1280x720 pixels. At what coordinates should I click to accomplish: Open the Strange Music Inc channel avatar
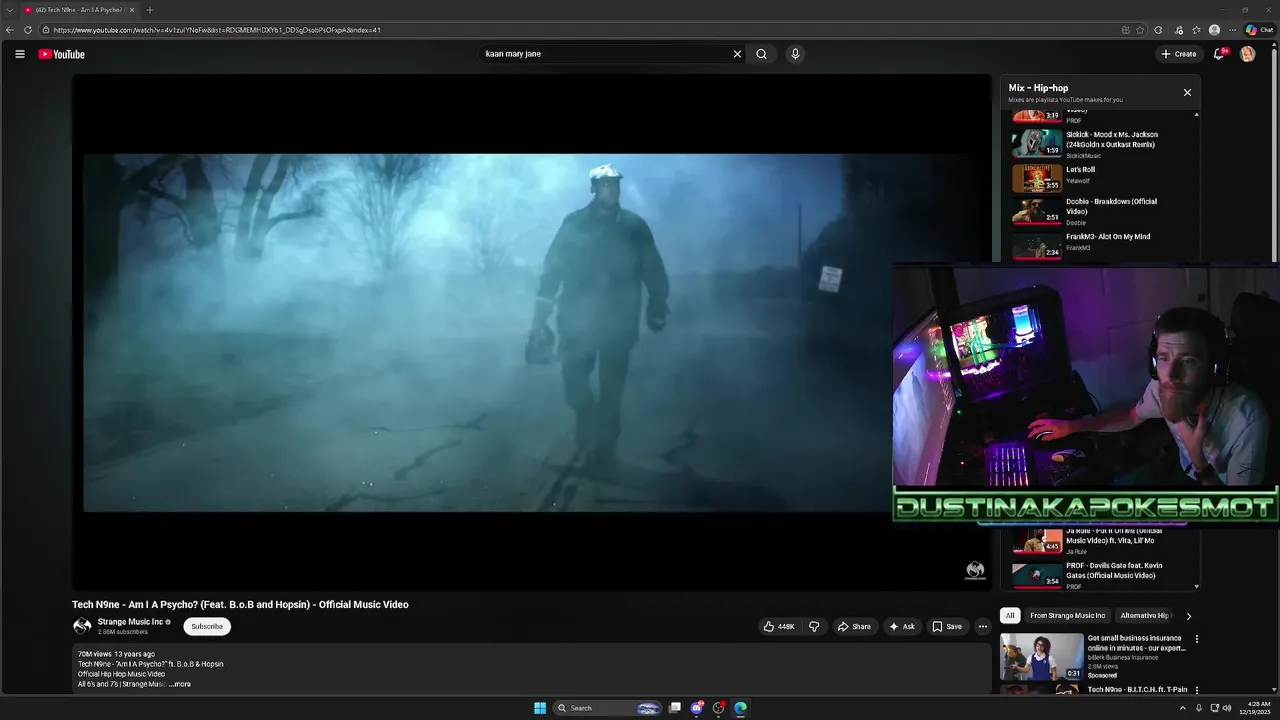click(82, 626)
